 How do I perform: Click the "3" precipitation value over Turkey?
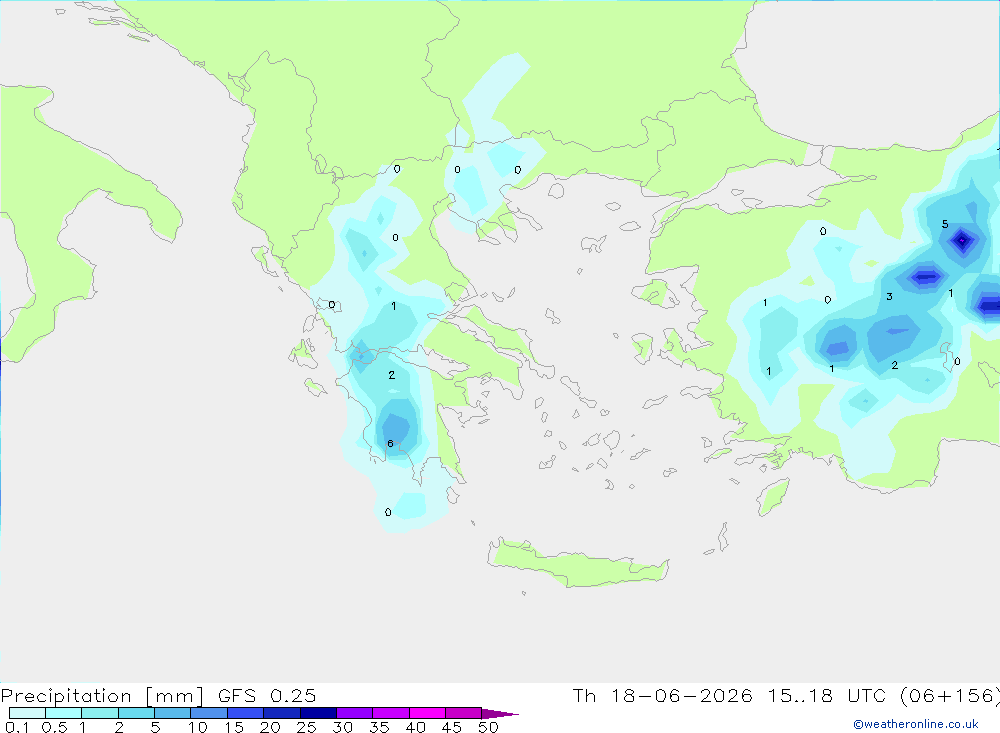889,296
